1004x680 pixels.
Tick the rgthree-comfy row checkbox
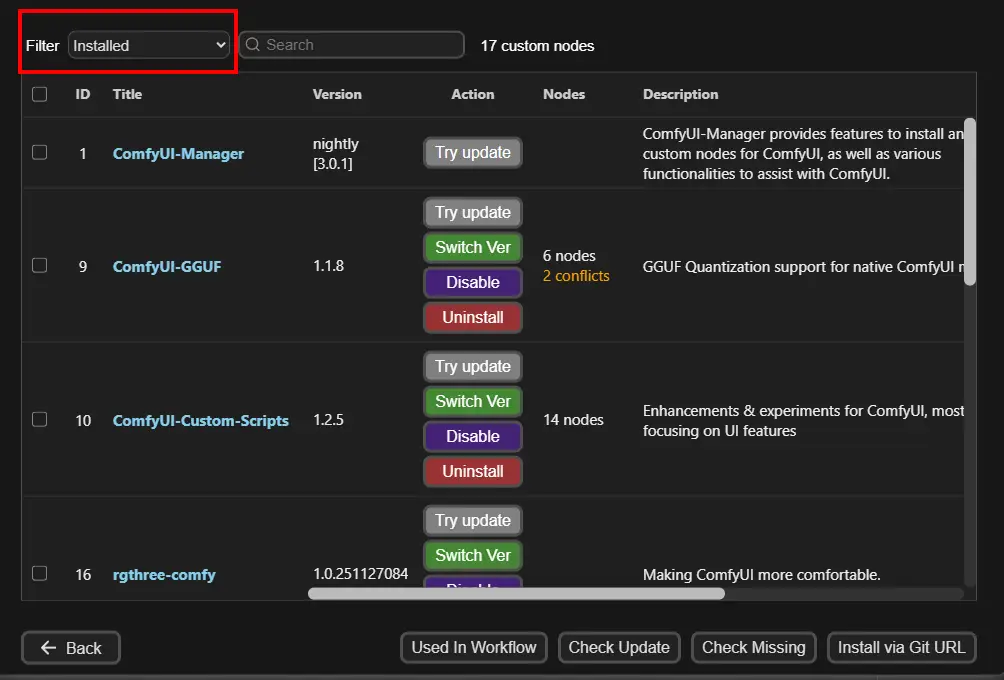coord(39,574)
